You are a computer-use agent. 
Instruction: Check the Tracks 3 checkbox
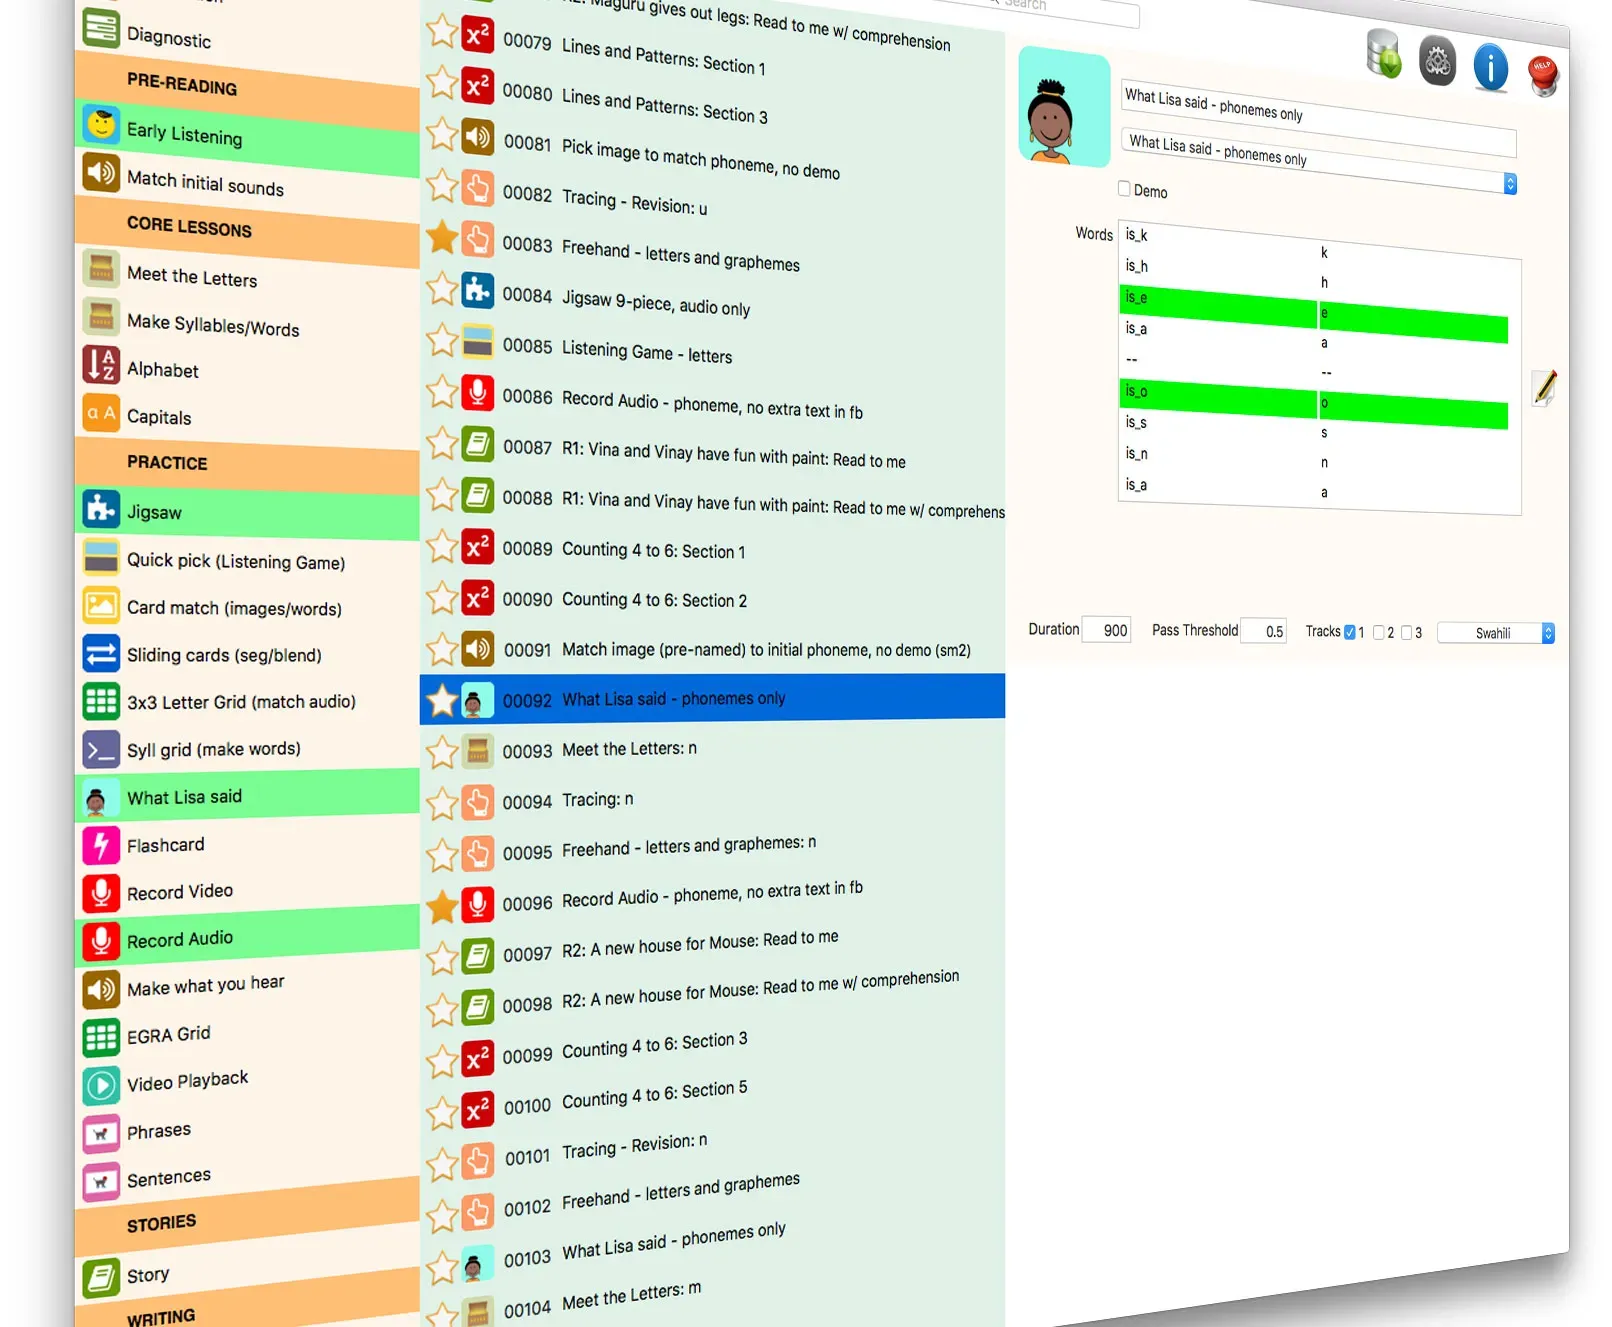1406,632
